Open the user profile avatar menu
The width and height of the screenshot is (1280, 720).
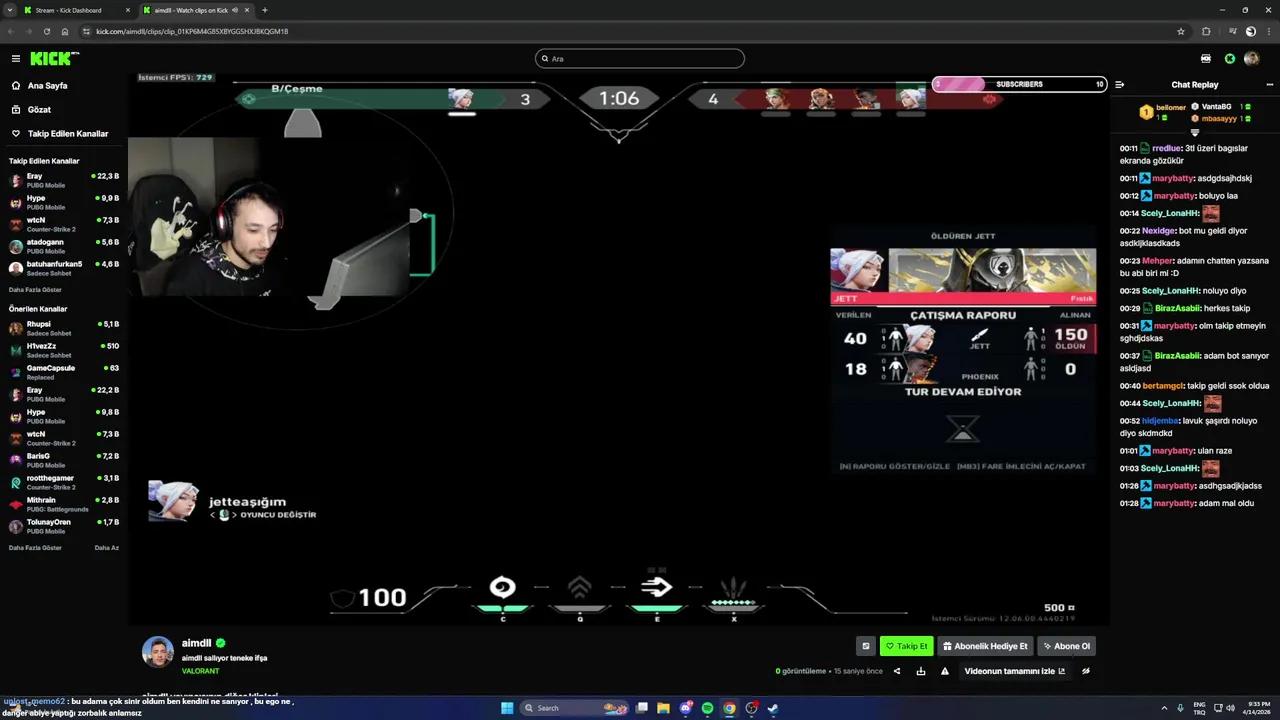(x=1251, y=59)
